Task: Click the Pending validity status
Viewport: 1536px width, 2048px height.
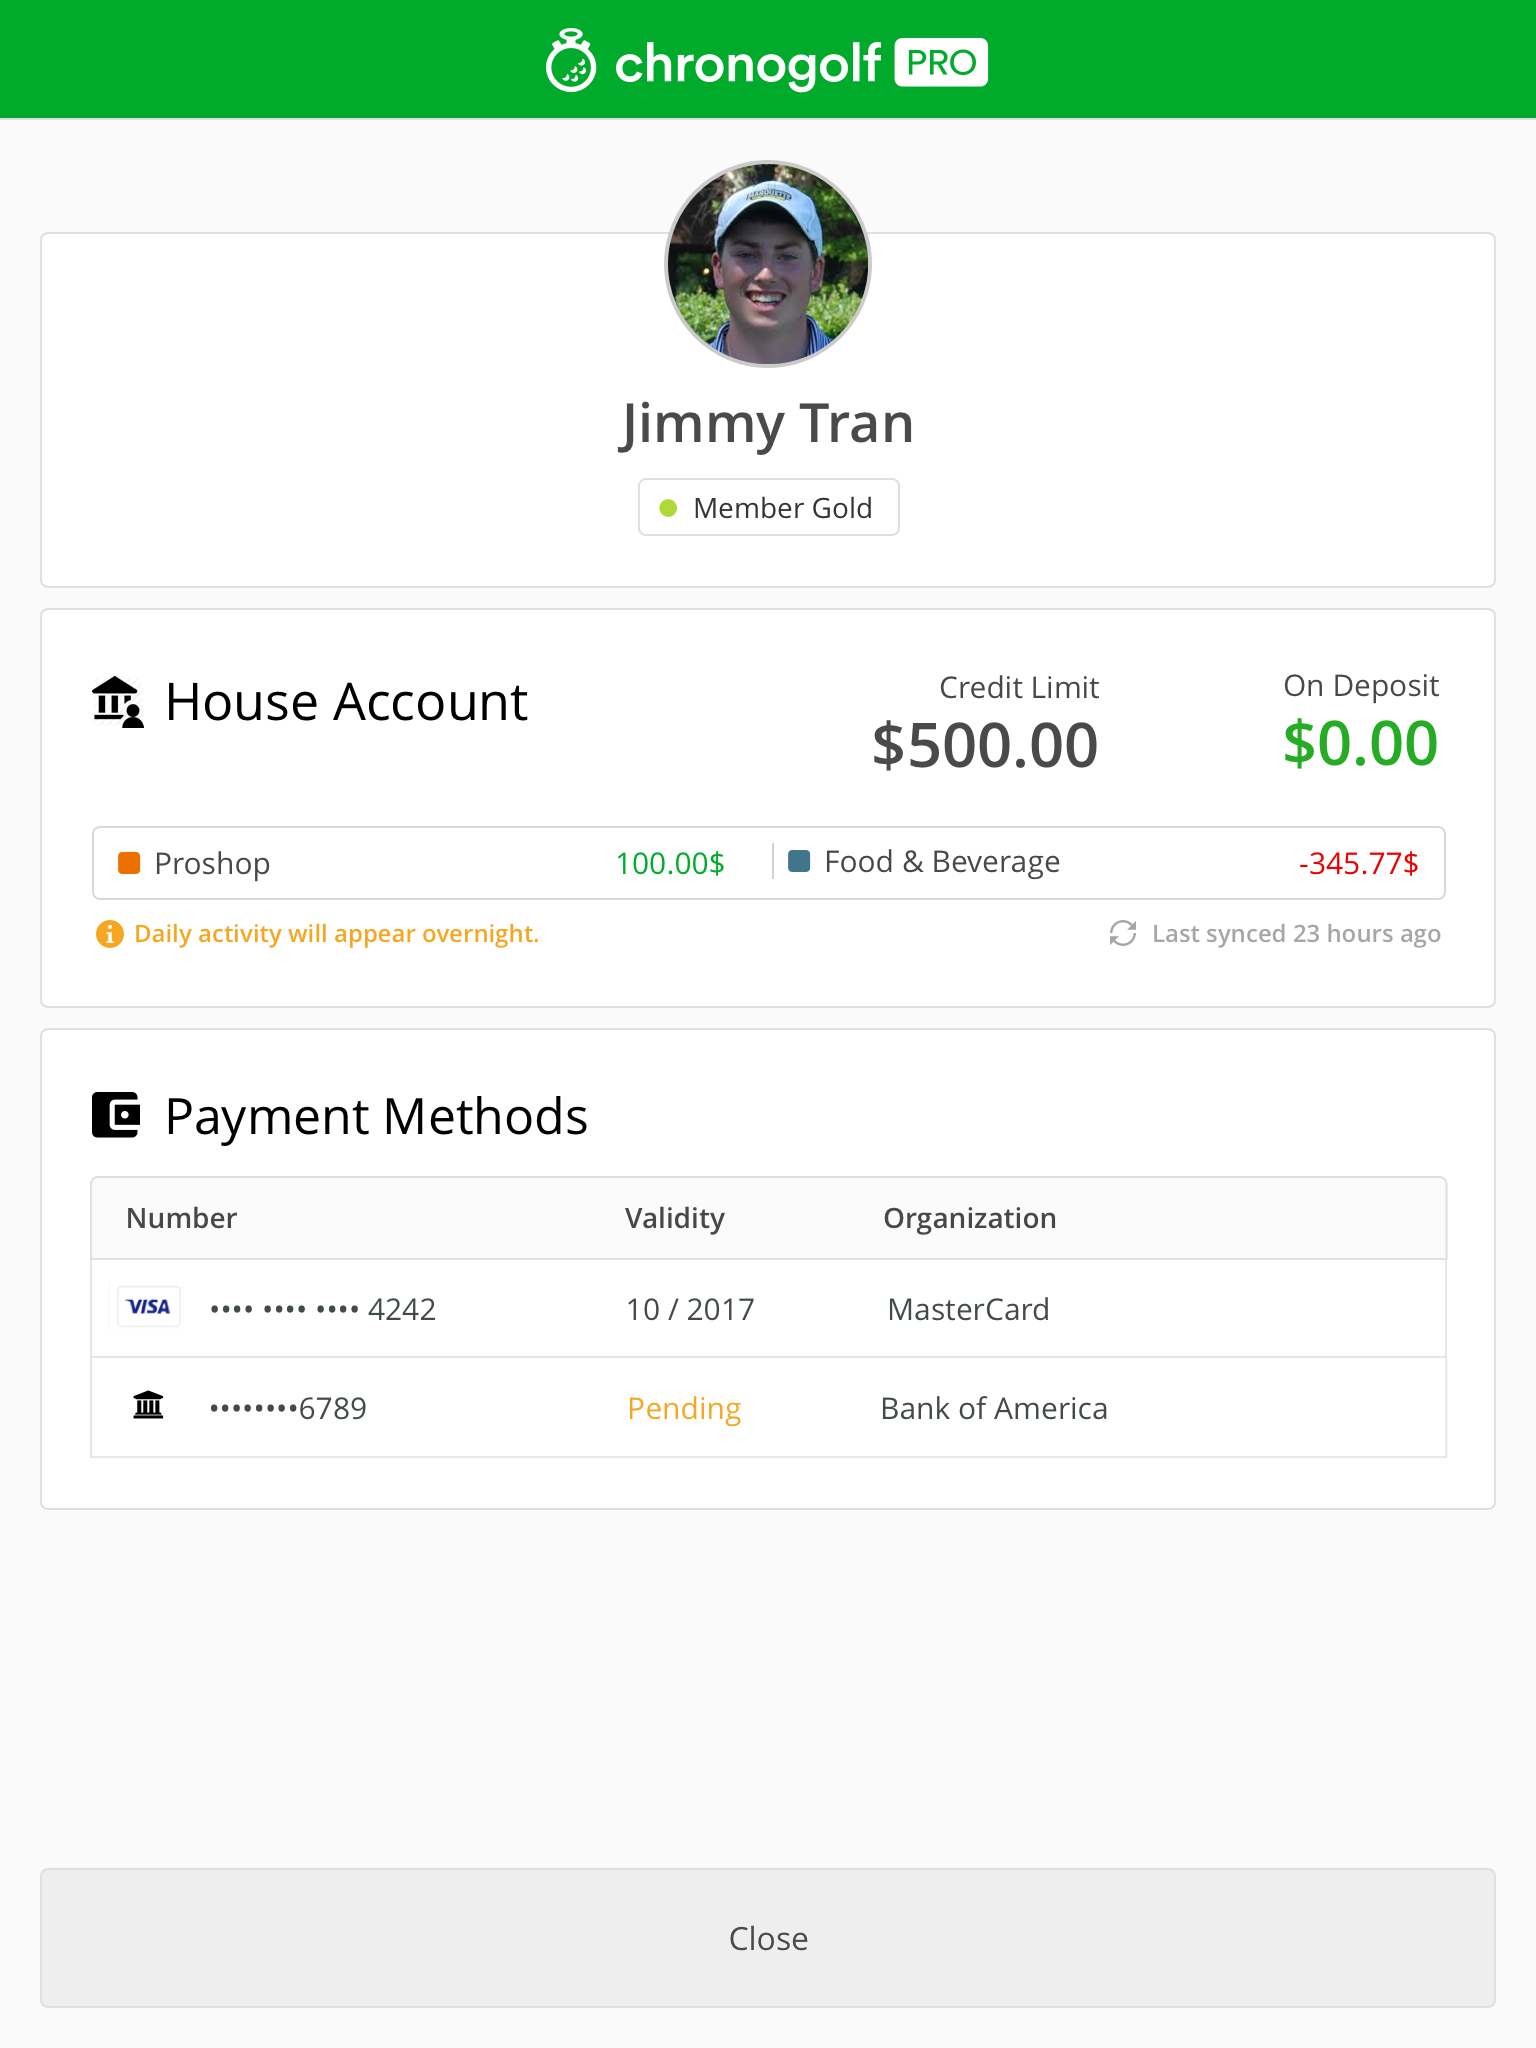Action: (x=684, y=1408)
